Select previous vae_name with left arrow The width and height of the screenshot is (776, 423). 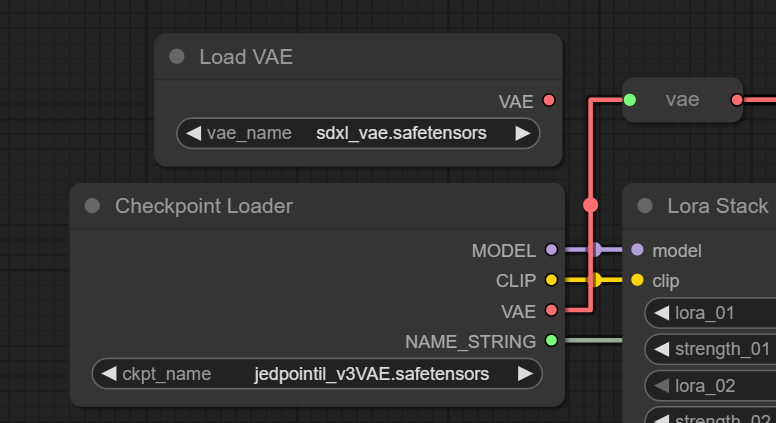[194, 133]
